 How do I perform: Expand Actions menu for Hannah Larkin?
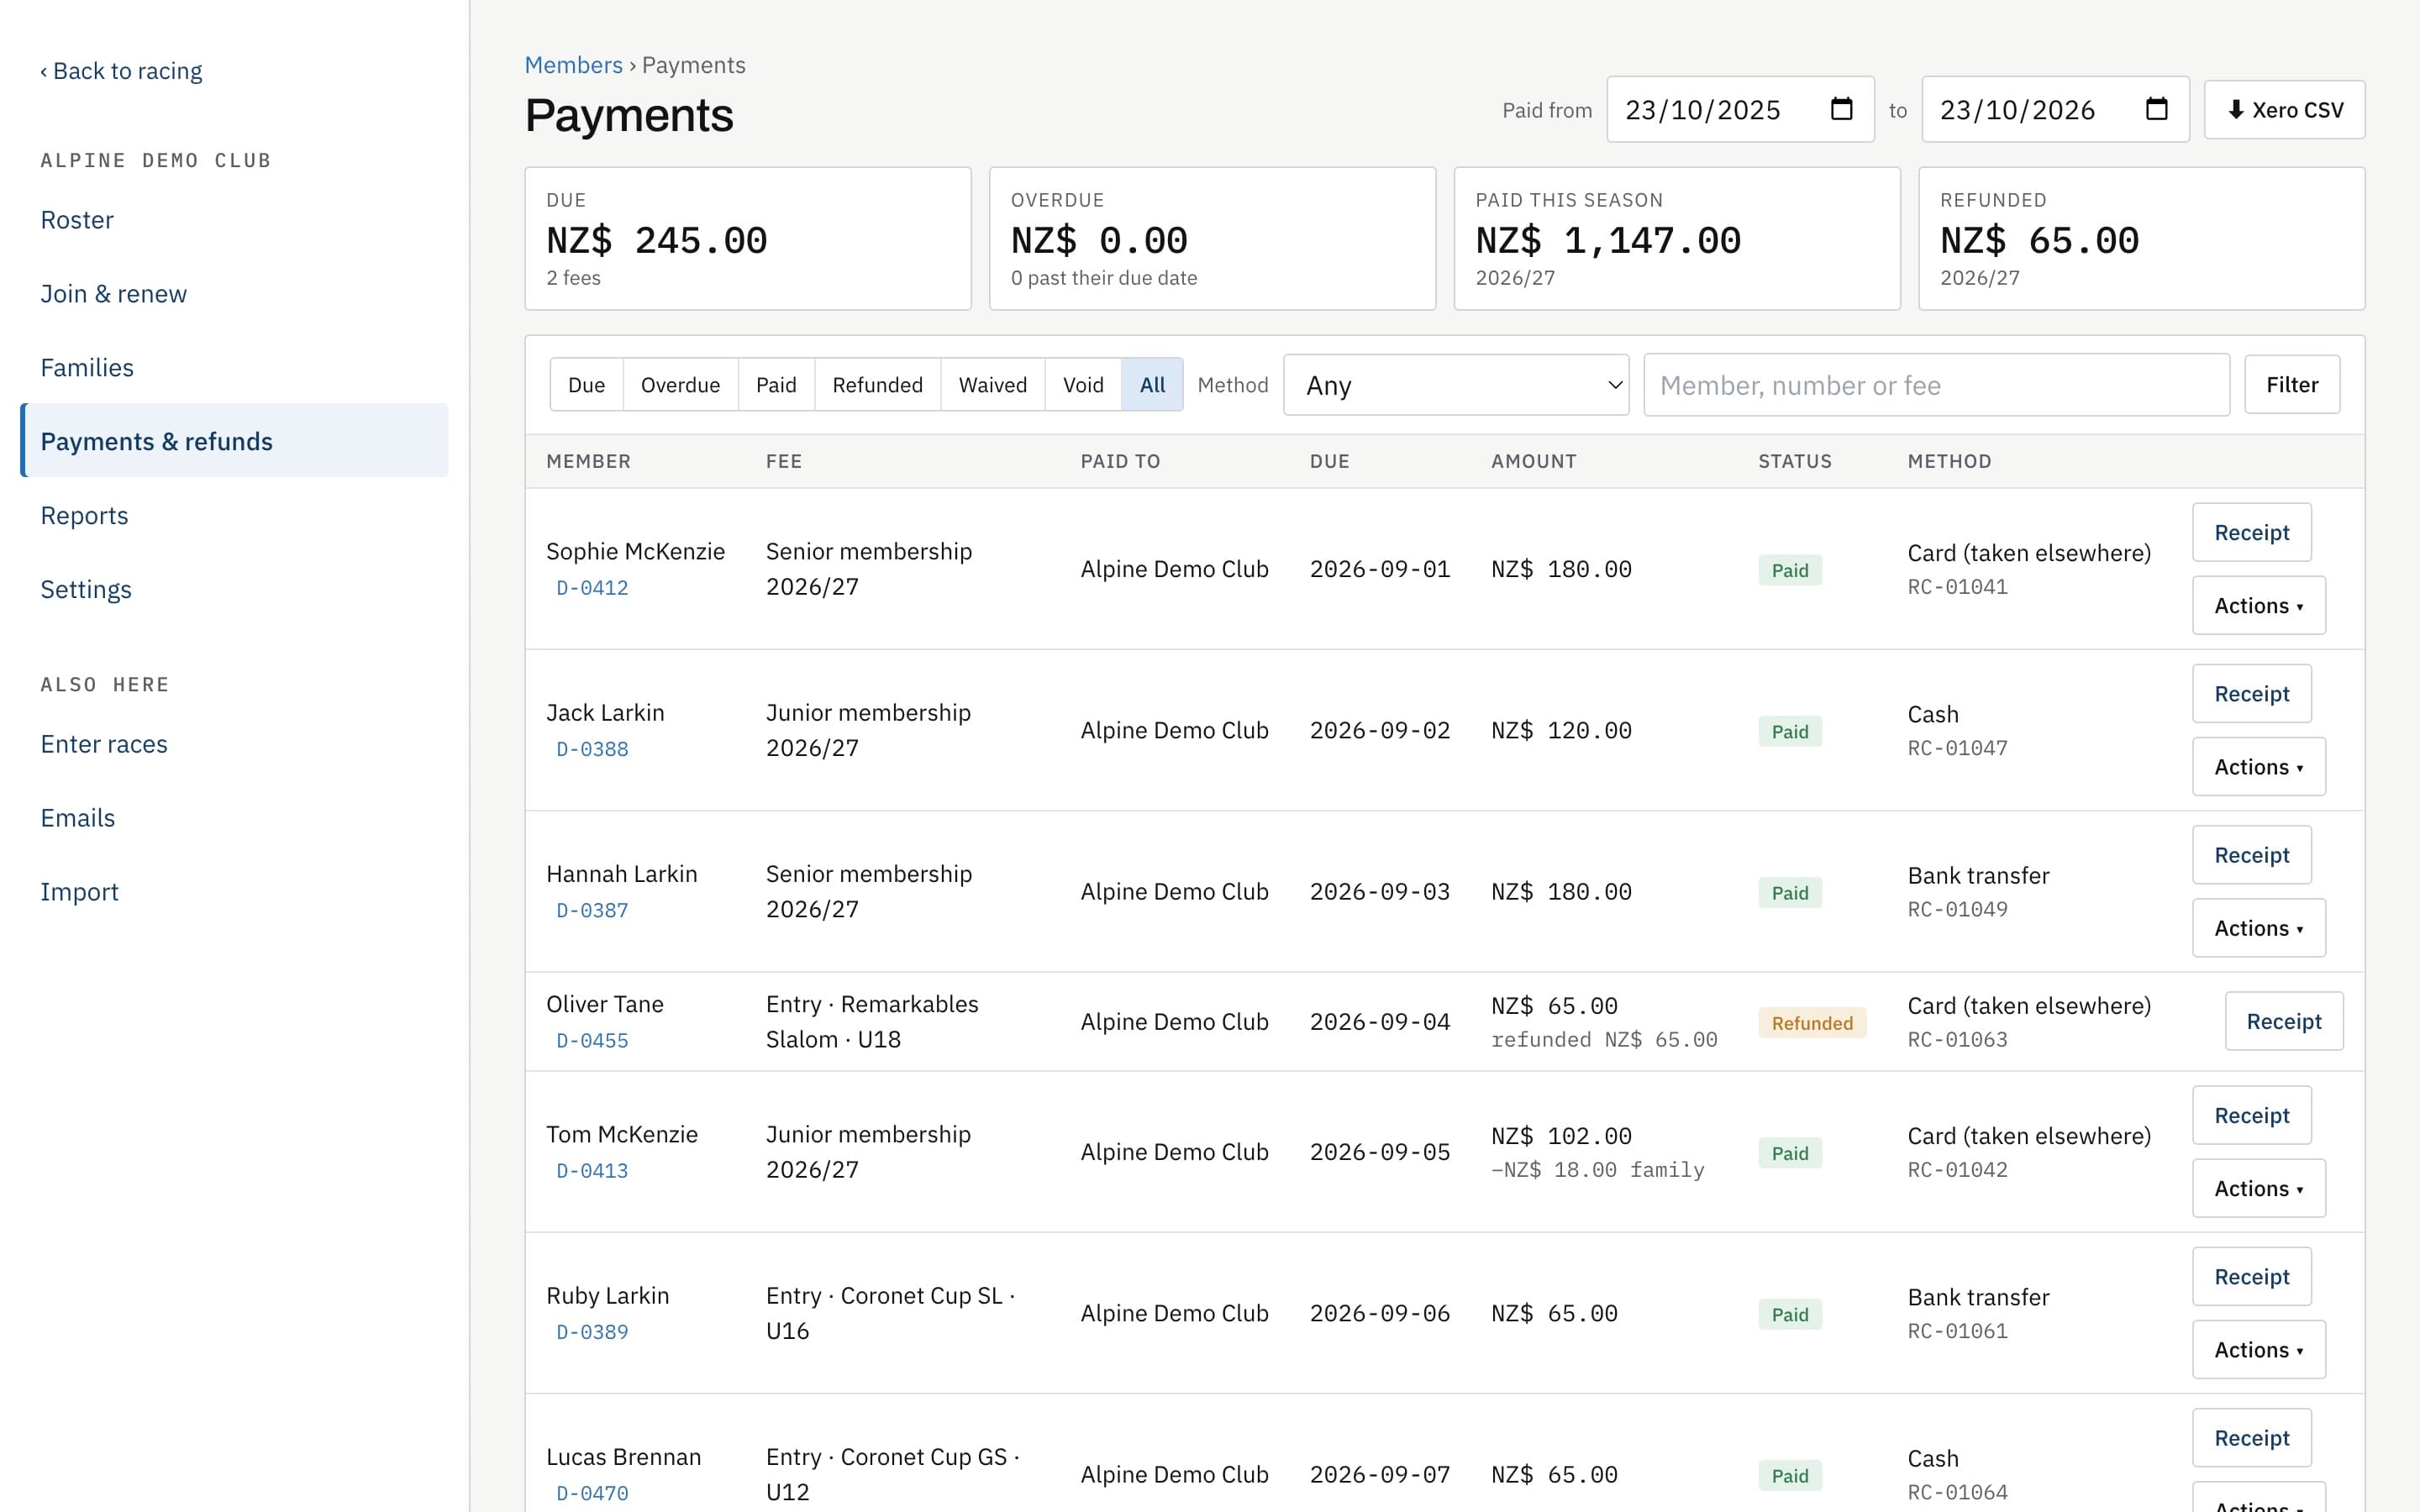2259,928
